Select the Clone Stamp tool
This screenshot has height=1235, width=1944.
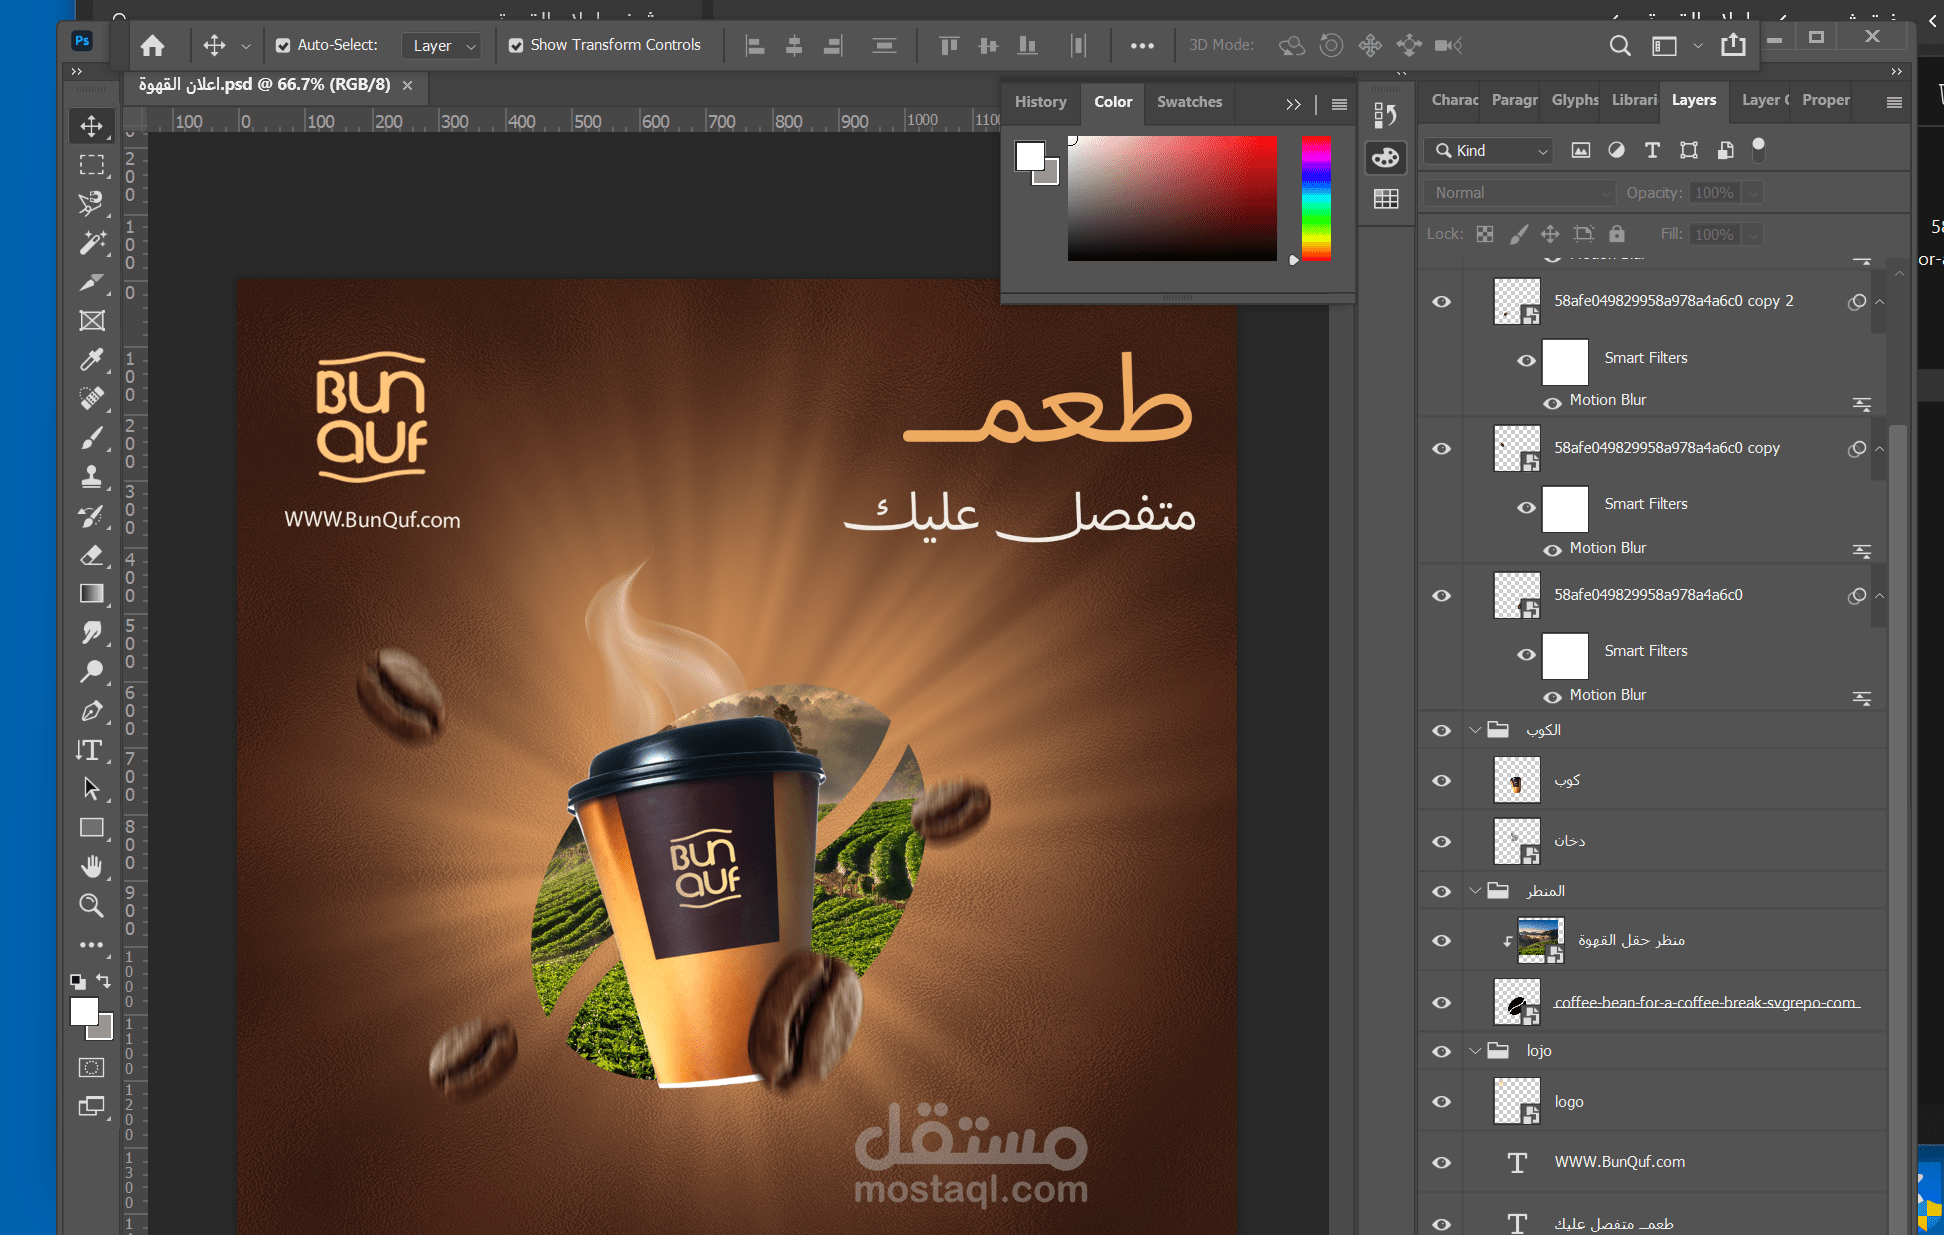[91, 477]
